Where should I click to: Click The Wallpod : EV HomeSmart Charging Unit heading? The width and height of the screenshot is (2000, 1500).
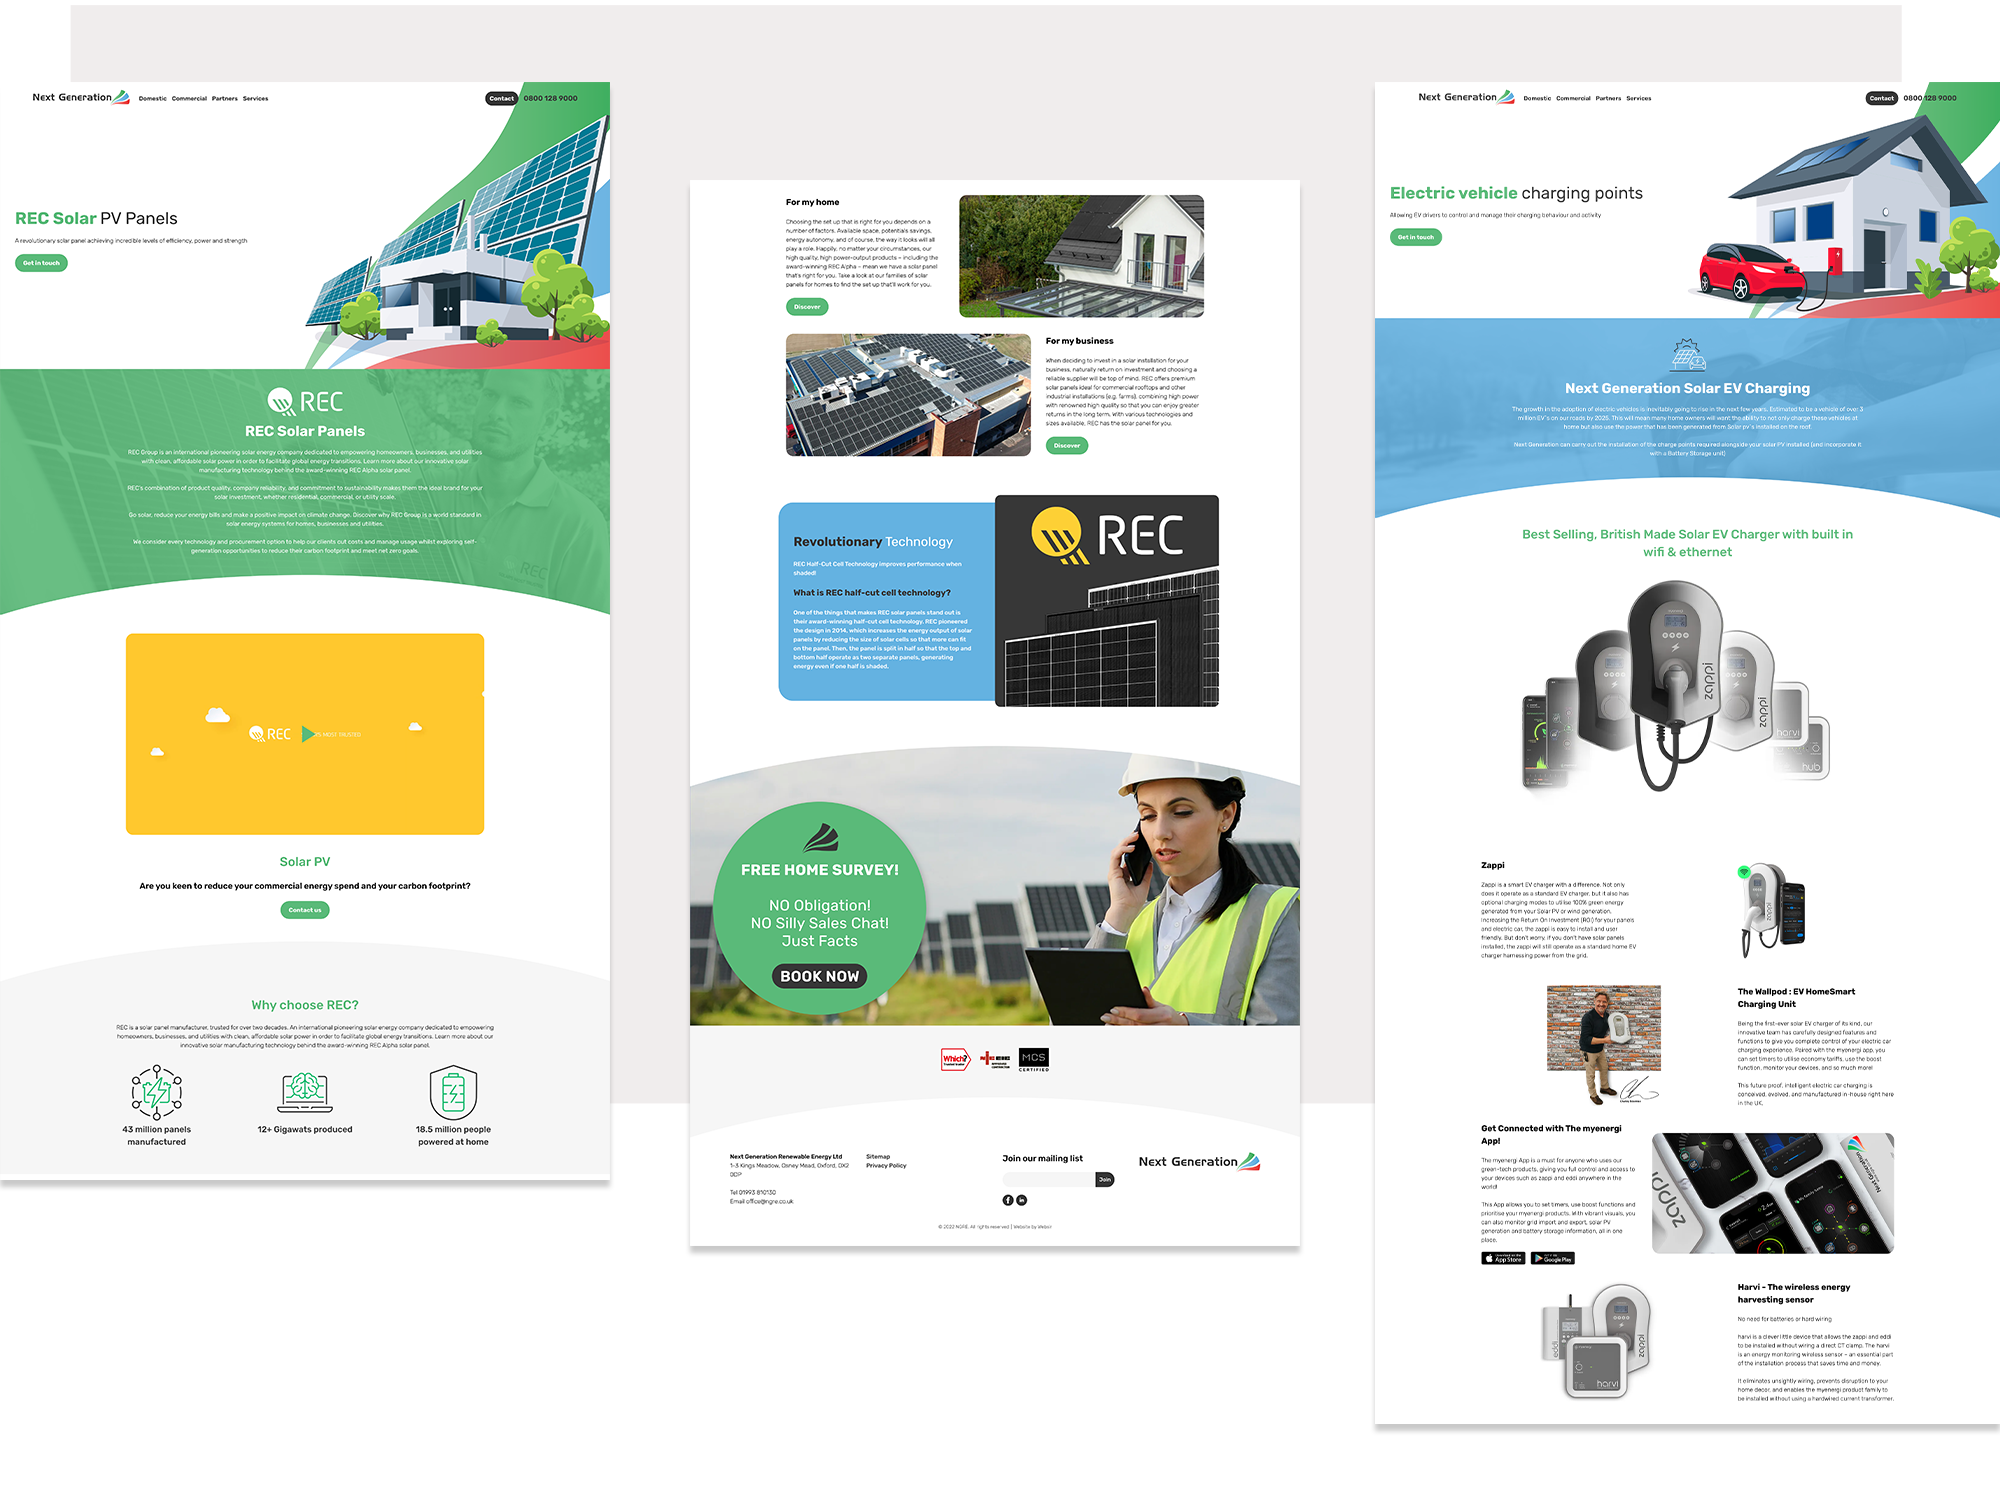coord(1796,998)
